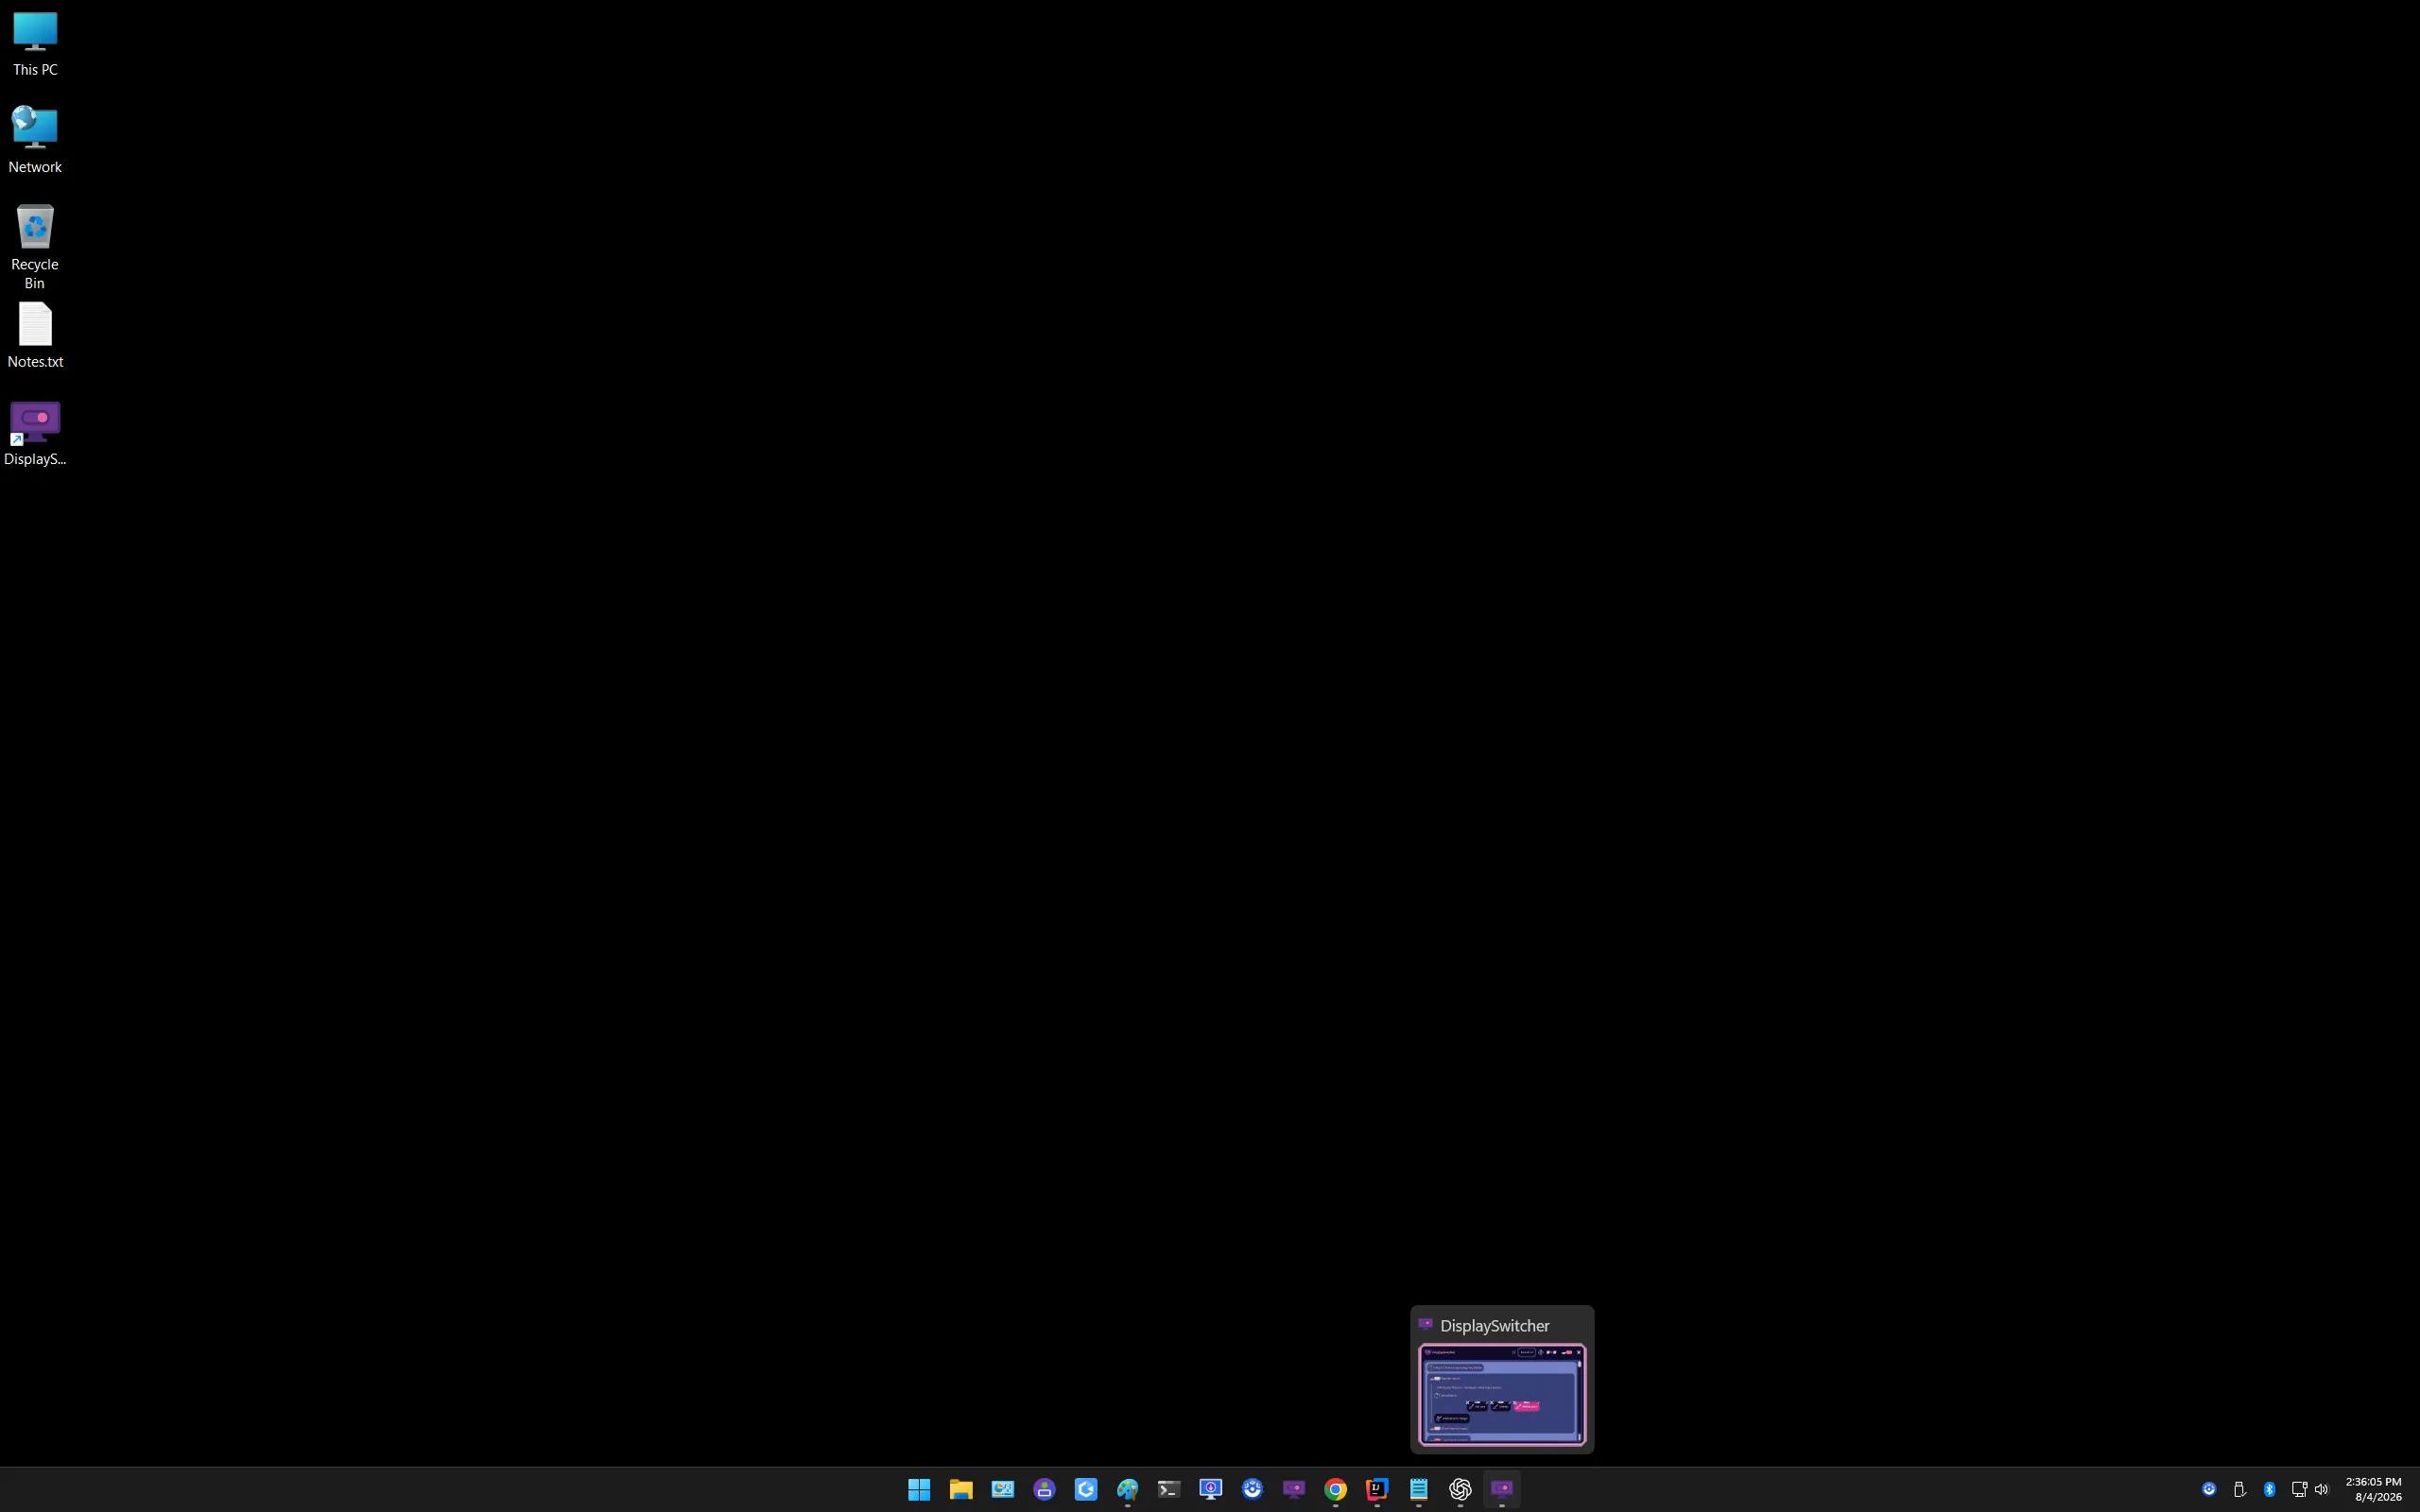Screen dimensions: 2420x1512
Task: Open IntelliJ IDEA from the taskbar
Action: pyautogui.click(x=1377, y=1489)
